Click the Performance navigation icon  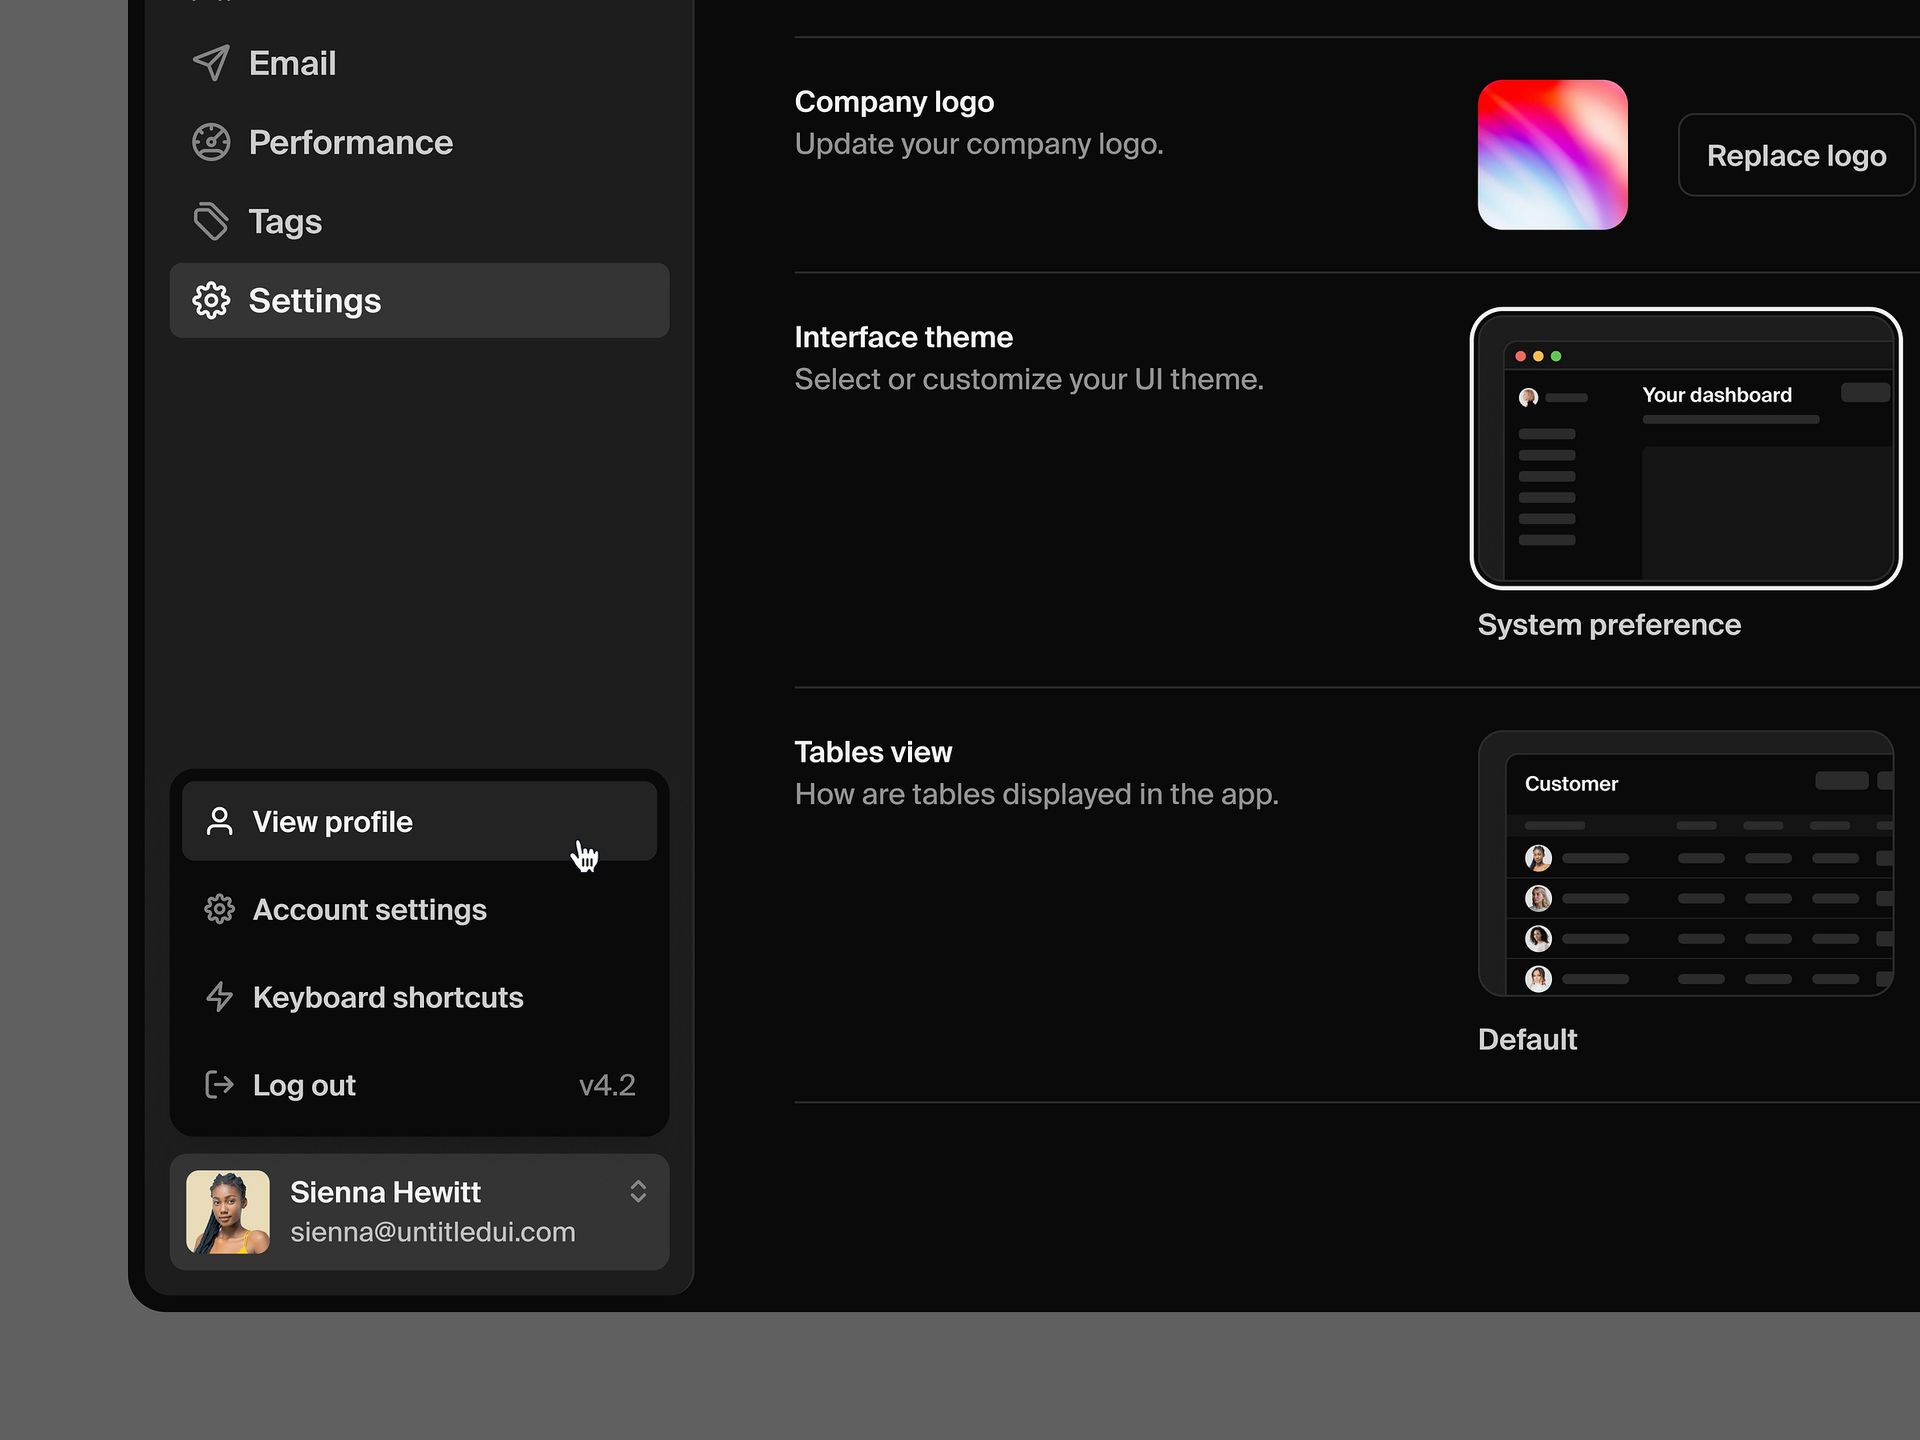point(212,142)
